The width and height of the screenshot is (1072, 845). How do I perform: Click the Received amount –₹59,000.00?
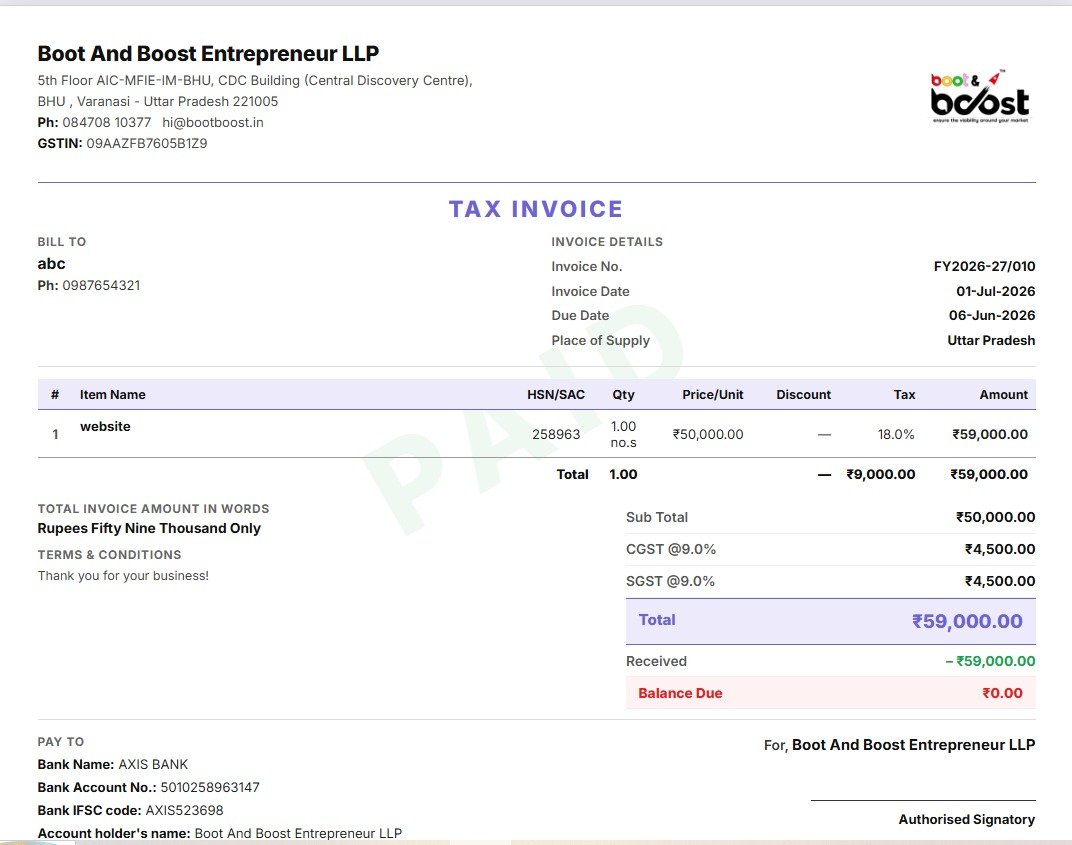(990, 661)
